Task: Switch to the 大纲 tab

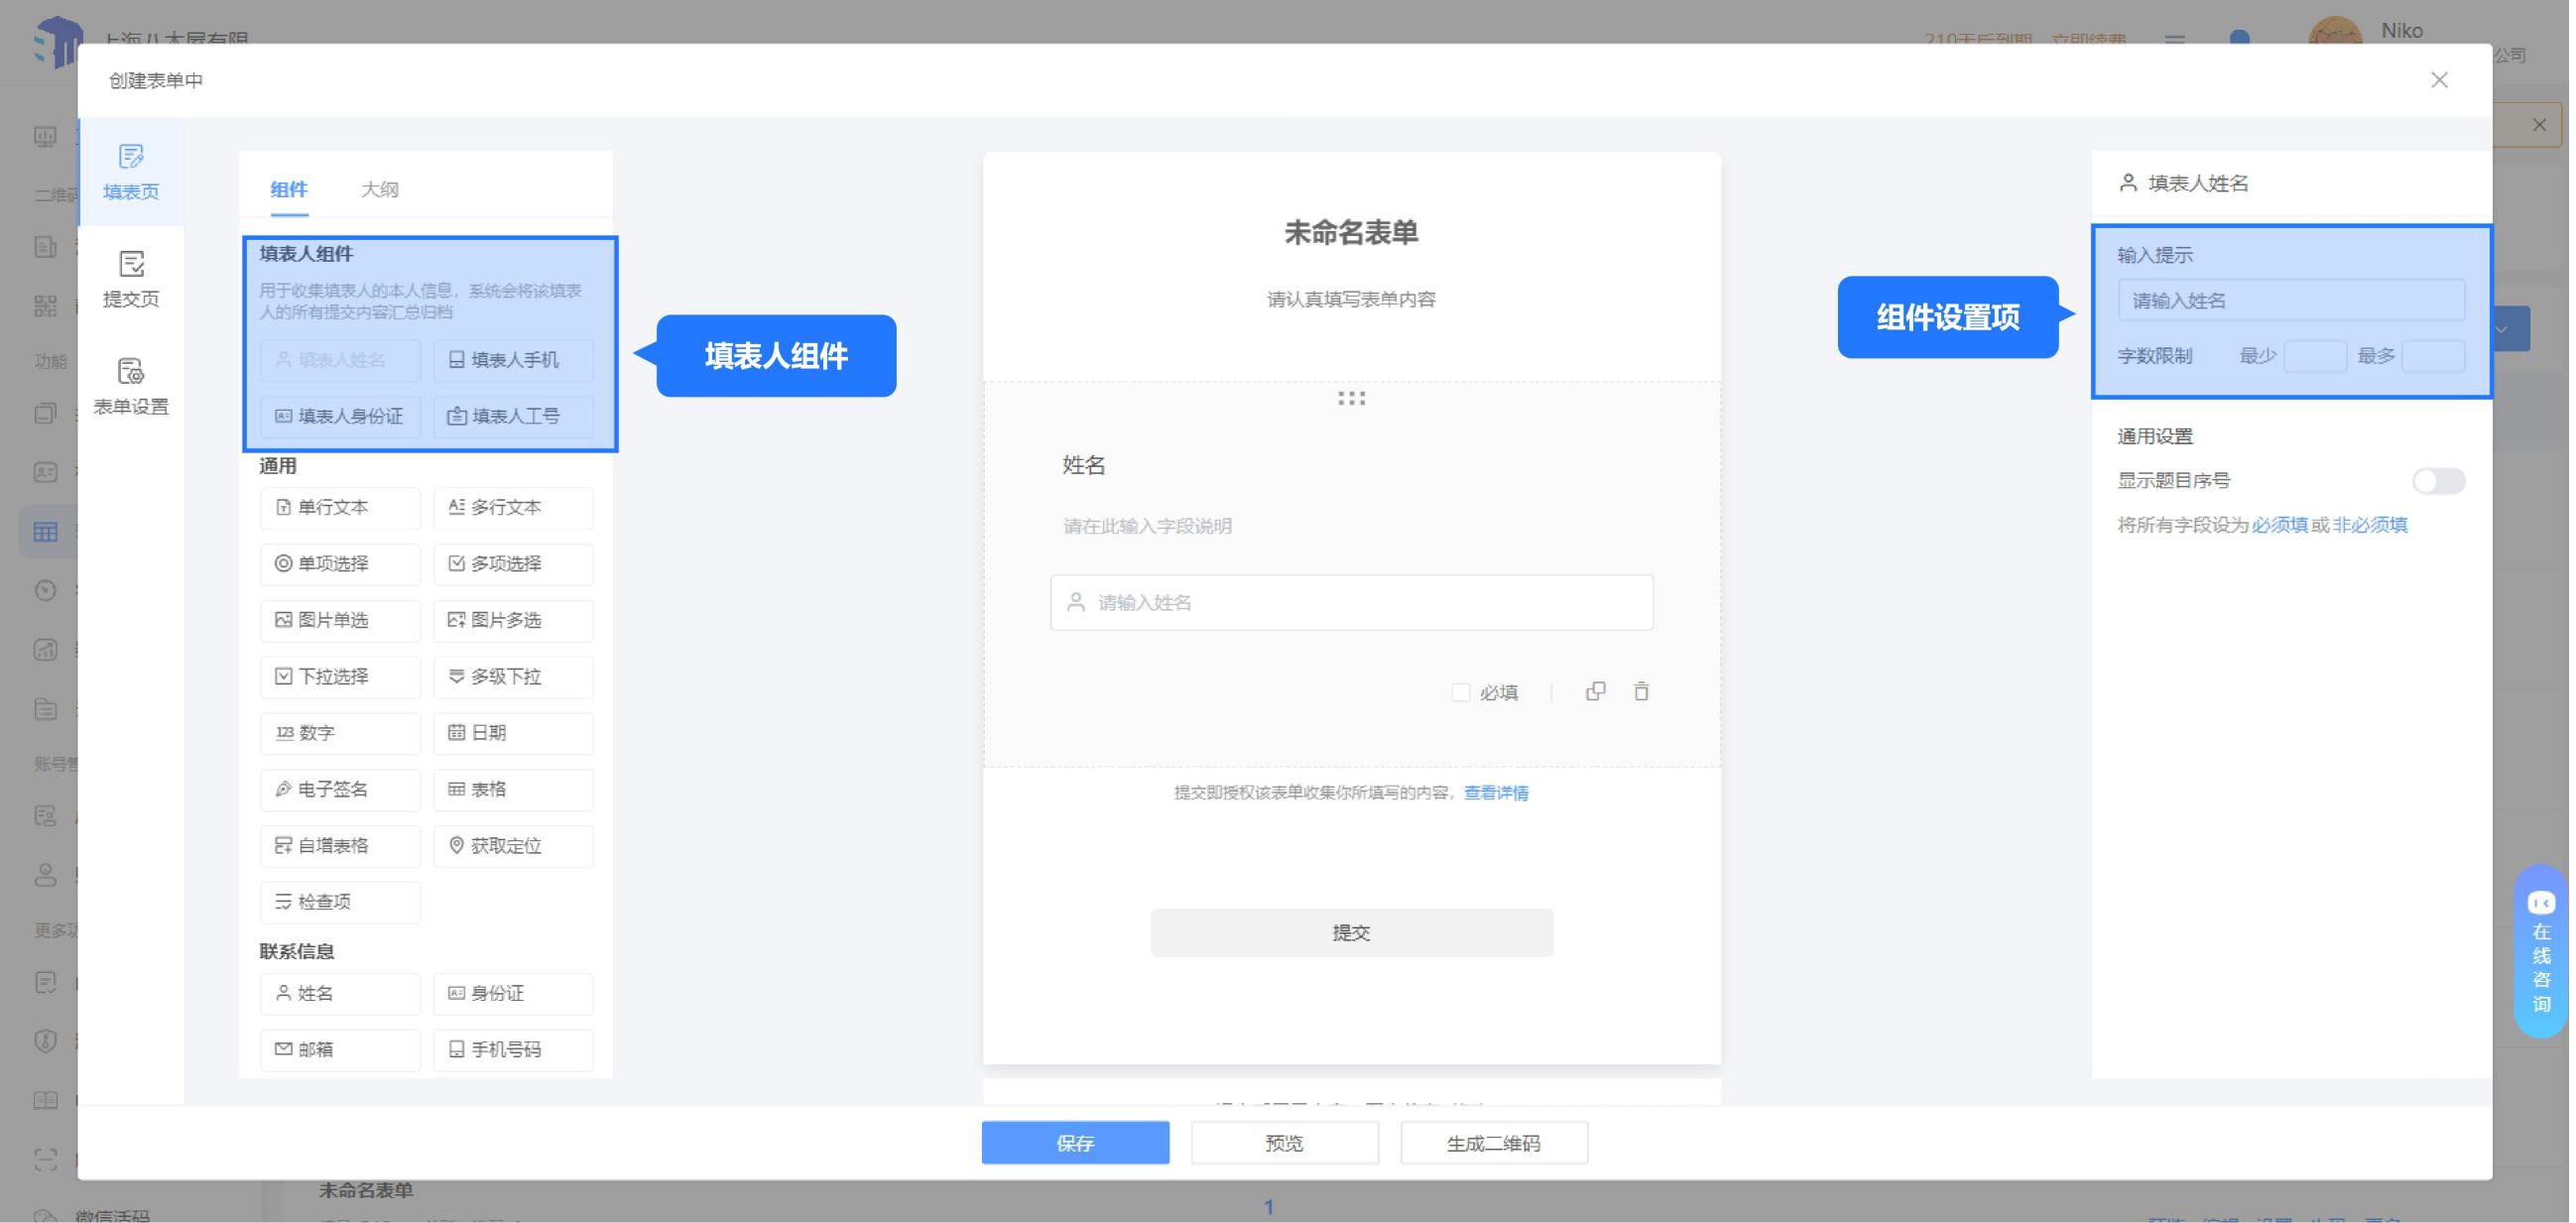Action: (x=379, y=189)
